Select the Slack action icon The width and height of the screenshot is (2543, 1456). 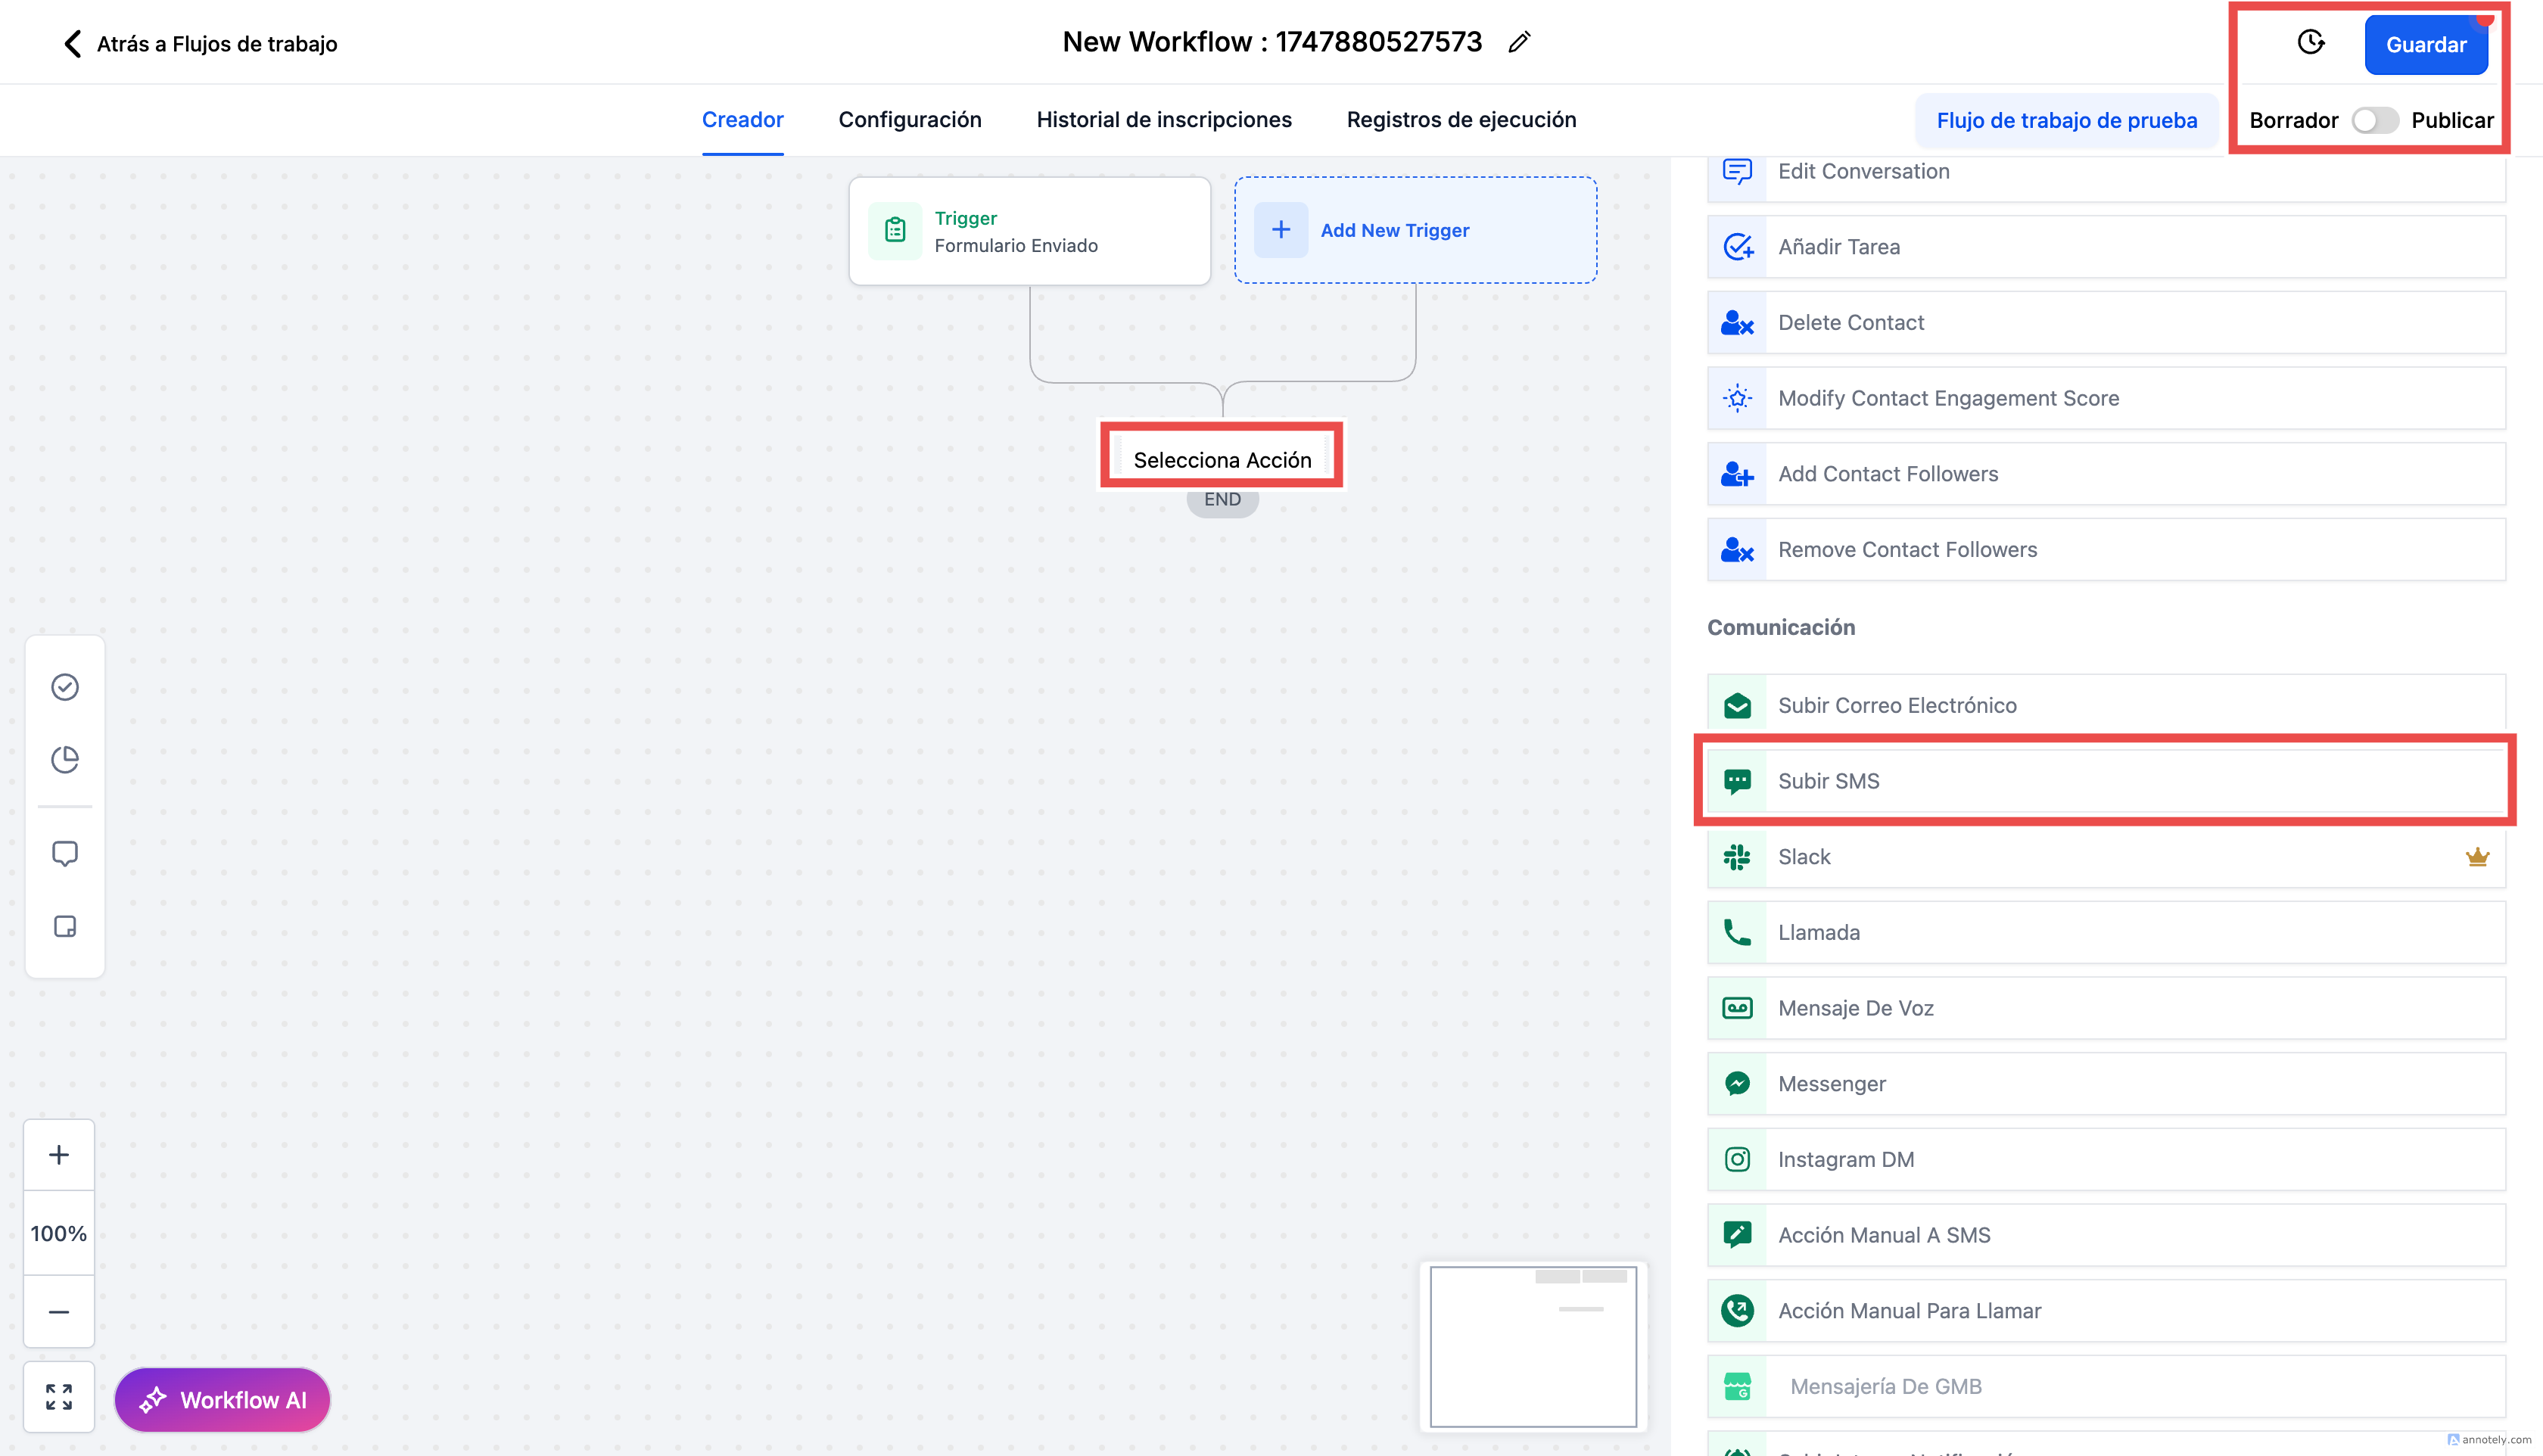point(1737,857)
